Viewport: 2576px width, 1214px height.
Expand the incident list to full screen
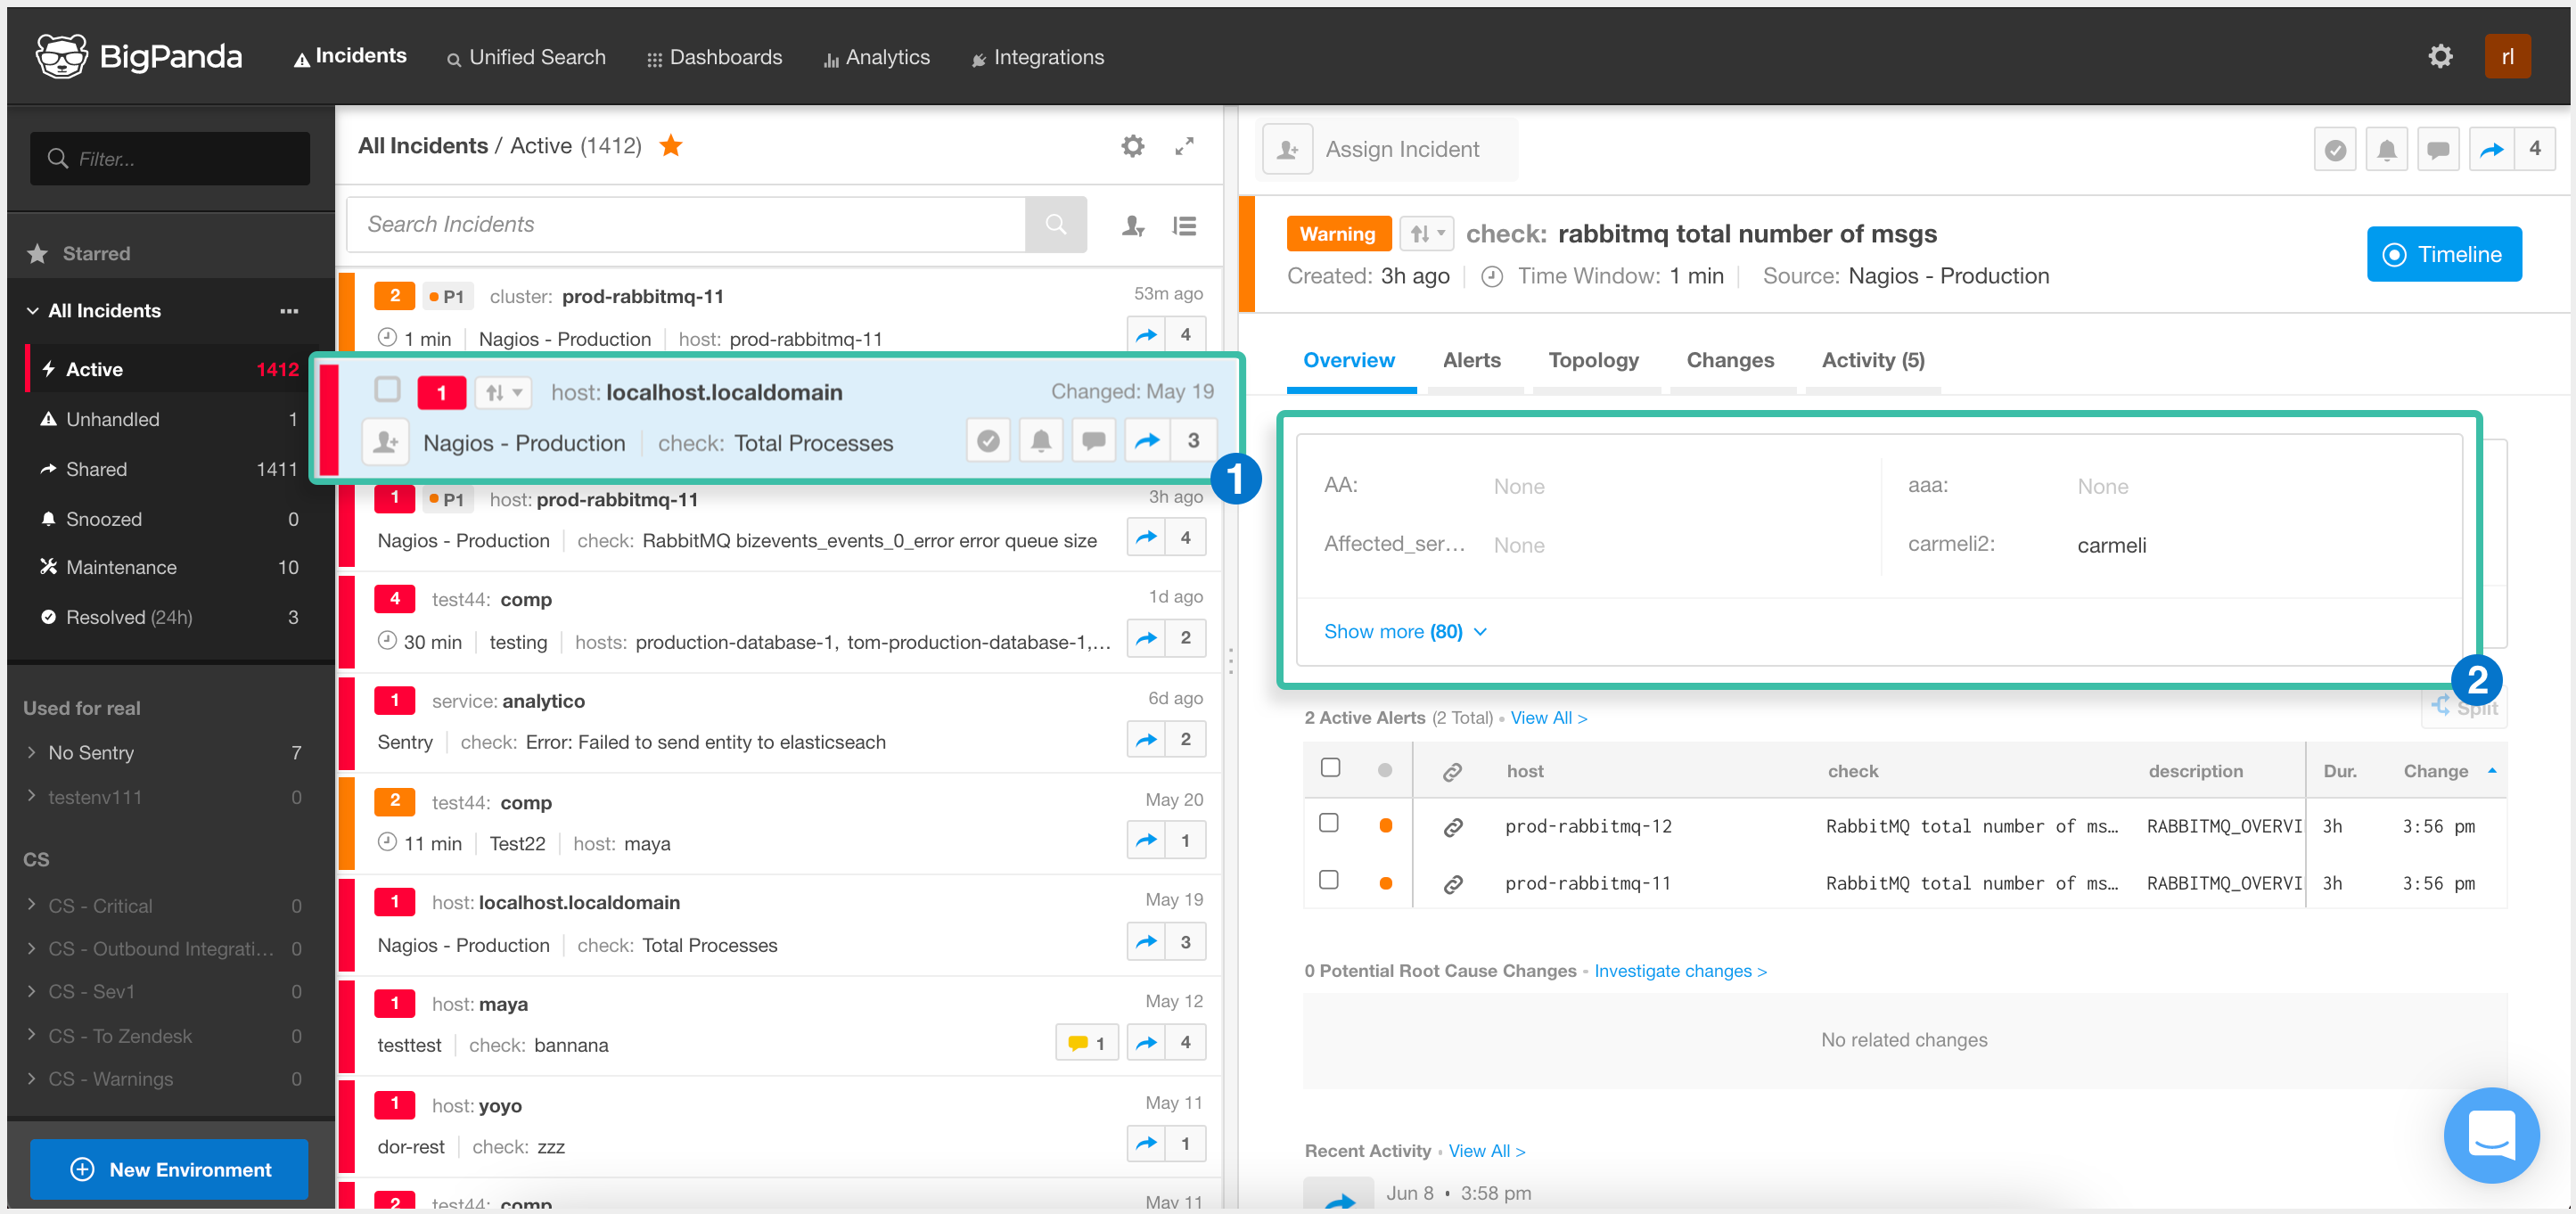click(1184, 146)
